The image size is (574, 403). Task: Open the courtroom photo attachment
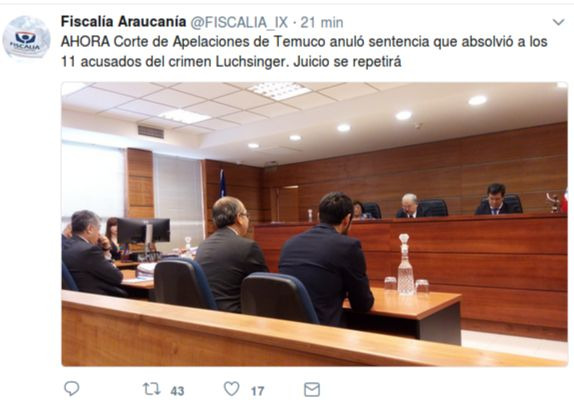(314, 224)
